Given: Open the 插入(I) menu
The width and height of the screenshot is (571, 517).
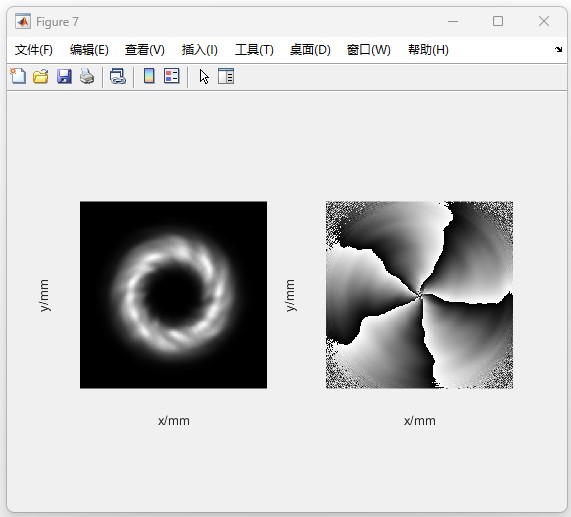Looking at the screenshot, I should (x=200, y=50).
